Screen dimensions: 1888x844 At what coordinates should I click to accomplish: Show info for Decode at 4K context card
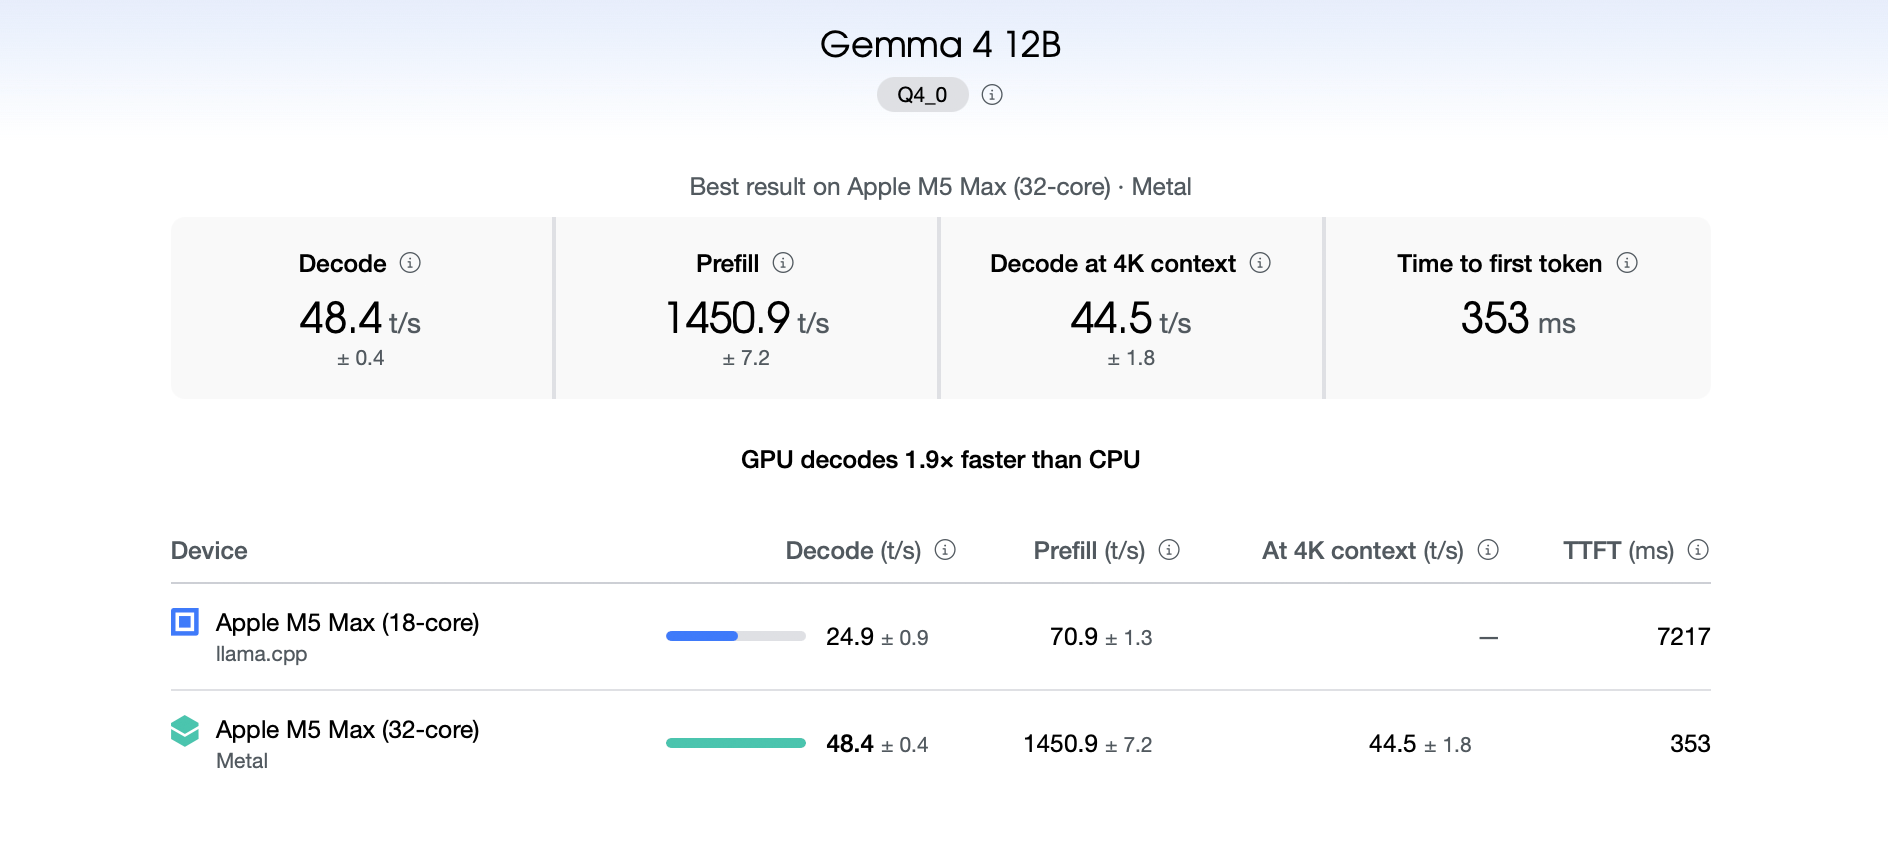coord(1260,263)
